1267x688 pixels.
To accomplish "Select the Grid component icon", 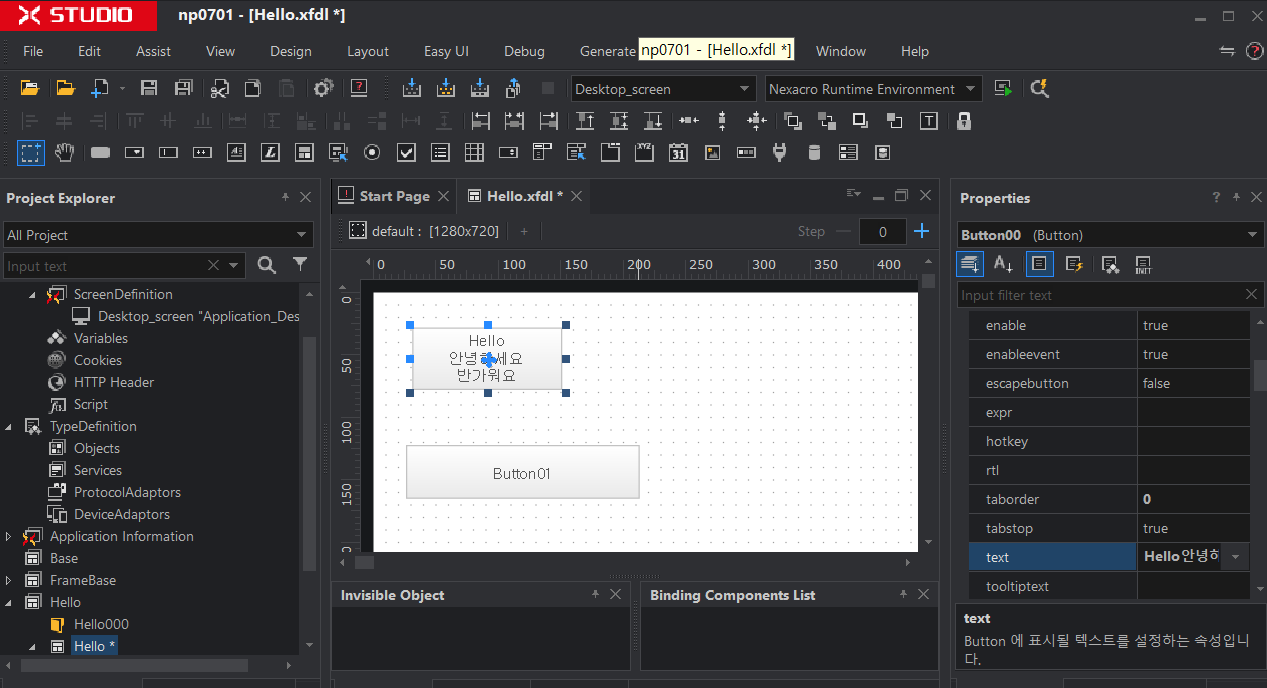I will pos(474,153).
